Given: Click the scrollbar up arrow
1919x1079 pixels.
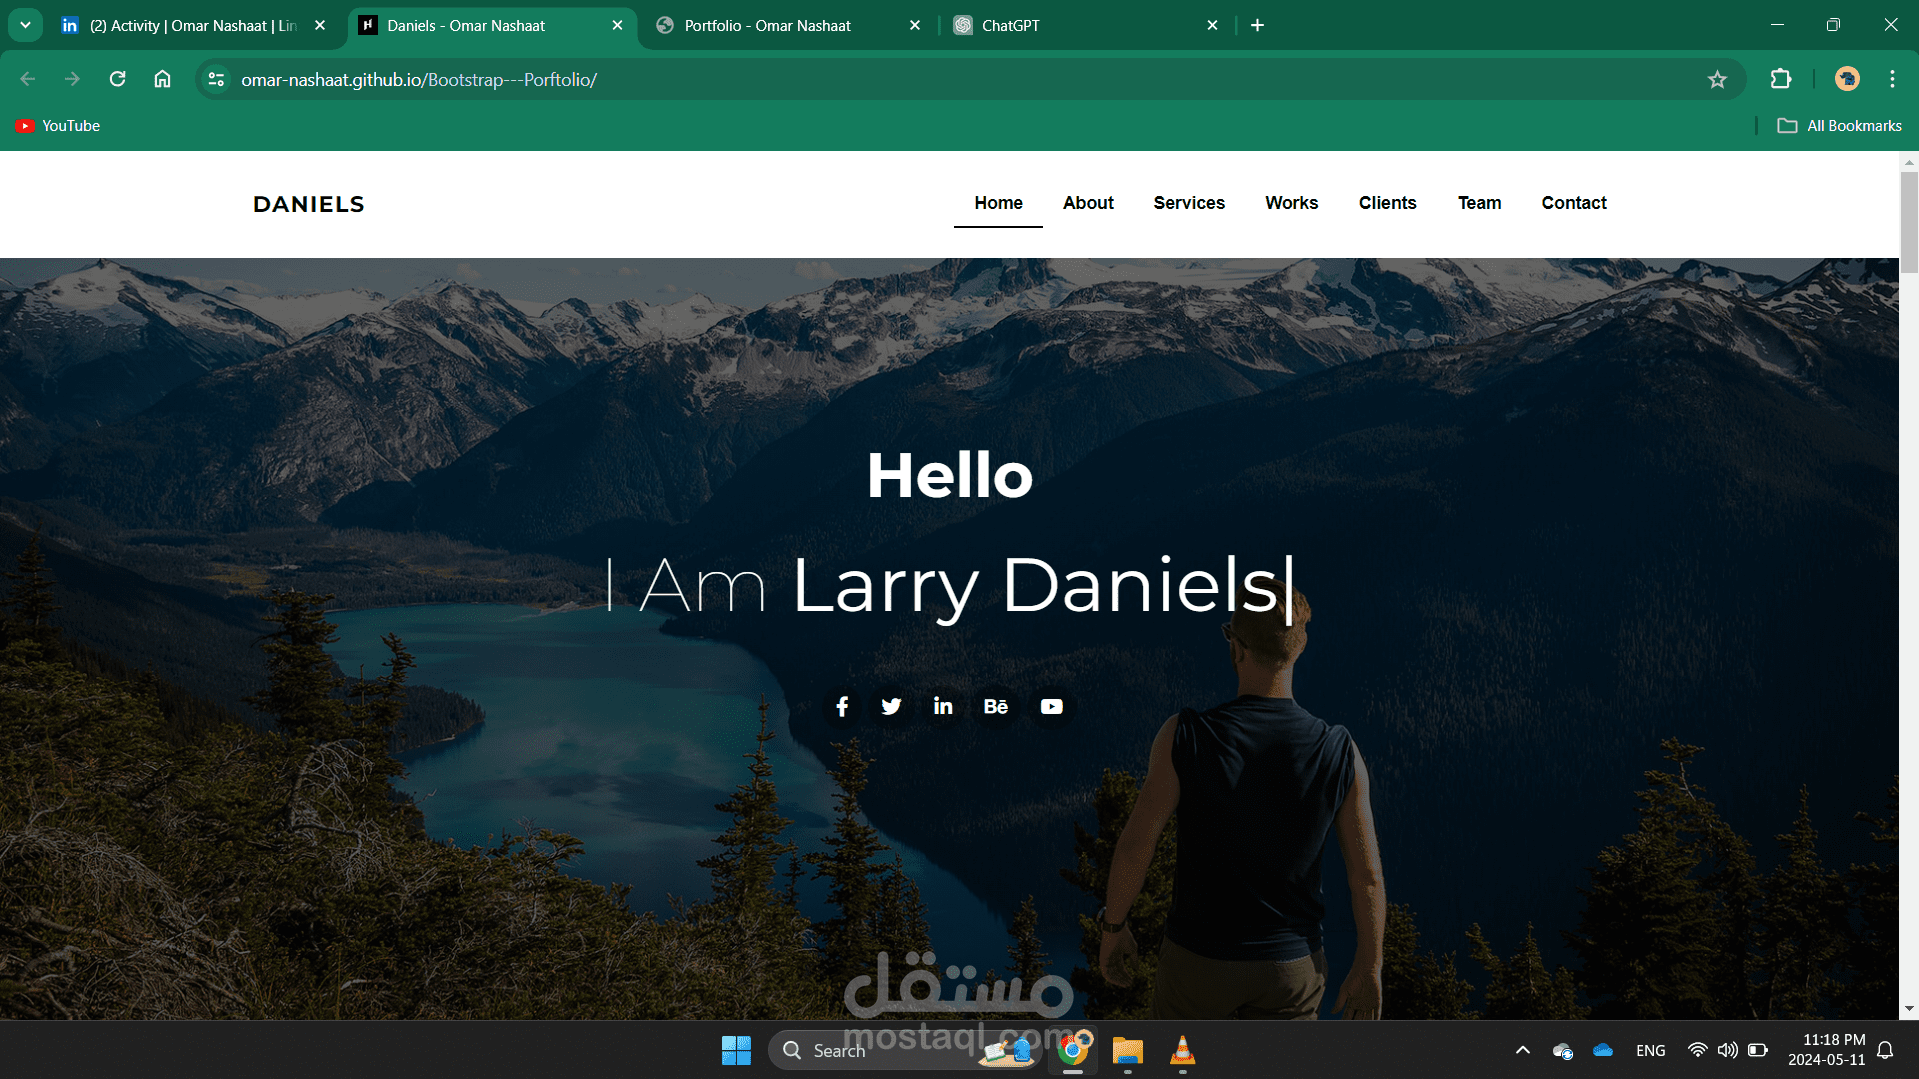Looking at the screenshot, I should (x=1909, y=161).
